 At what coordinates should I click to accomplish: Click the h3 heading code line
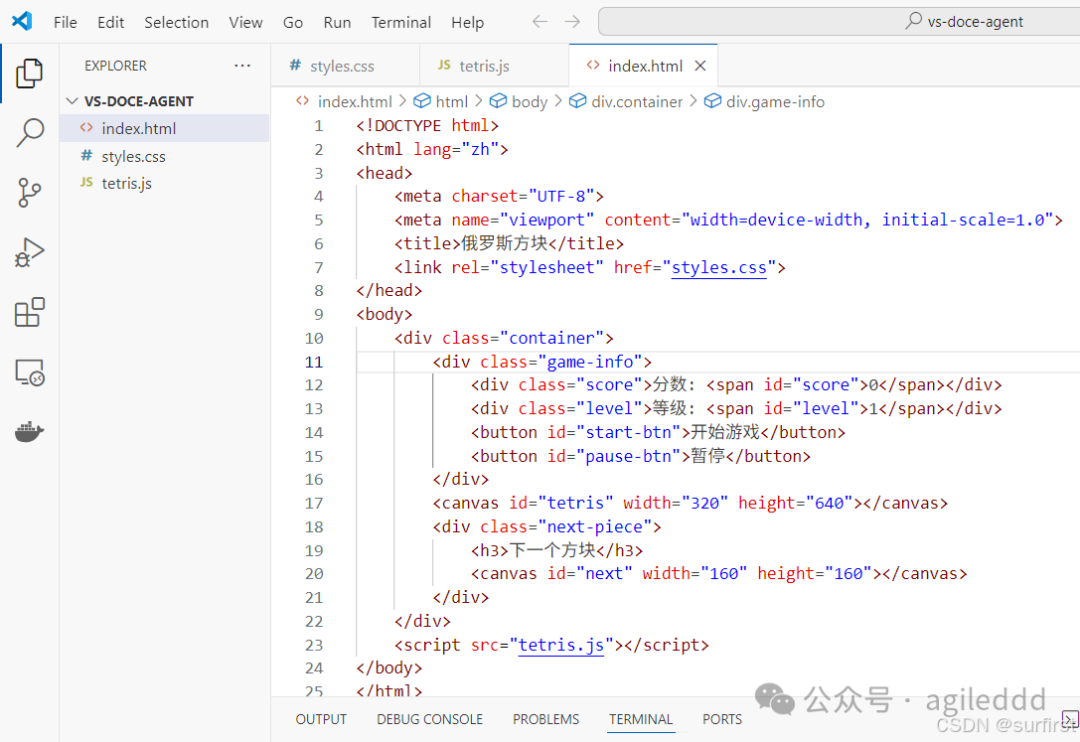click(557, 550)
